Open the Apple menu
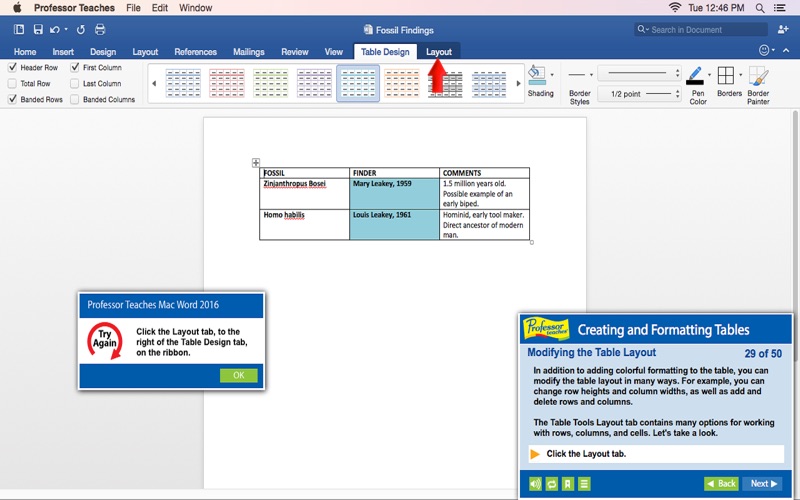Screen dimensions: 800x500 (17, 8)
